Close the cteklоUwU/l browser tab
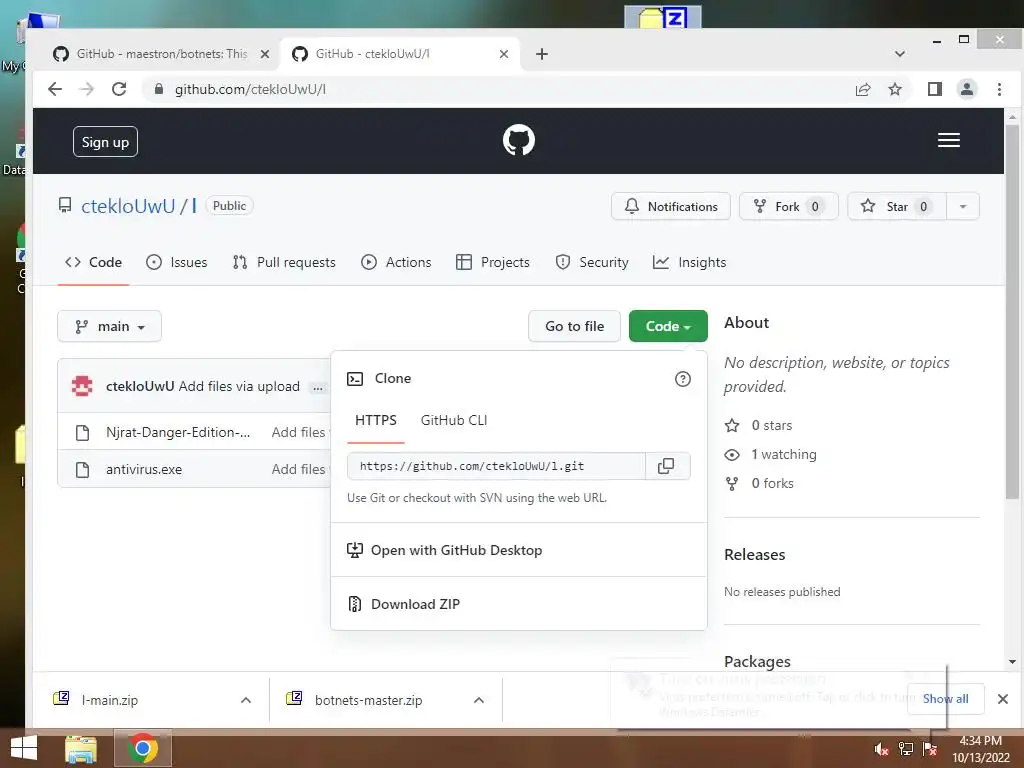This screenshot has height=768, width=1024. (504, 54)
